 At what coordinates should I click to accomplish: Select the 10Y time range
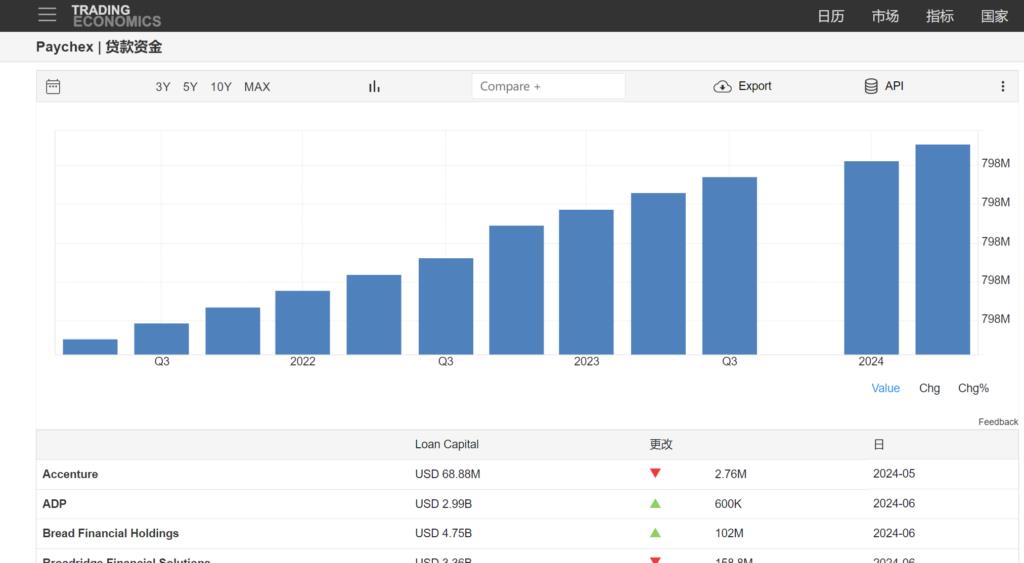click(x=221, y=87)
